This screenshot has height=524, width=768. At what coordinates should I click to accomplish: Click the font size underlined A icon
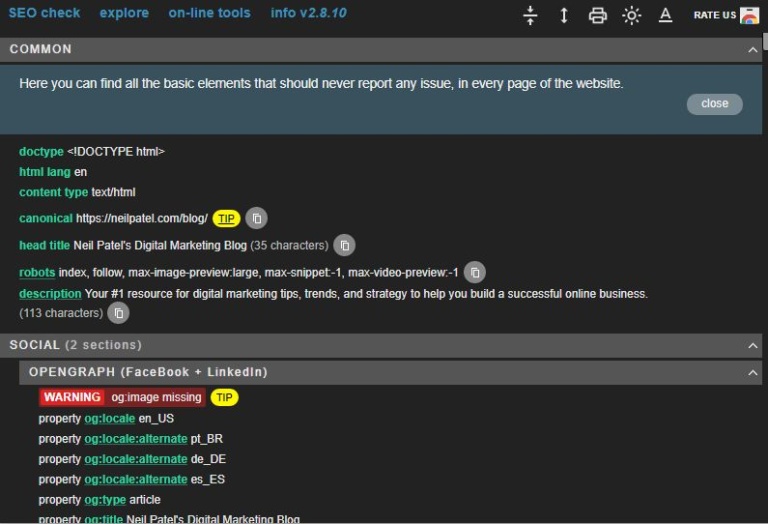point(665,15)
